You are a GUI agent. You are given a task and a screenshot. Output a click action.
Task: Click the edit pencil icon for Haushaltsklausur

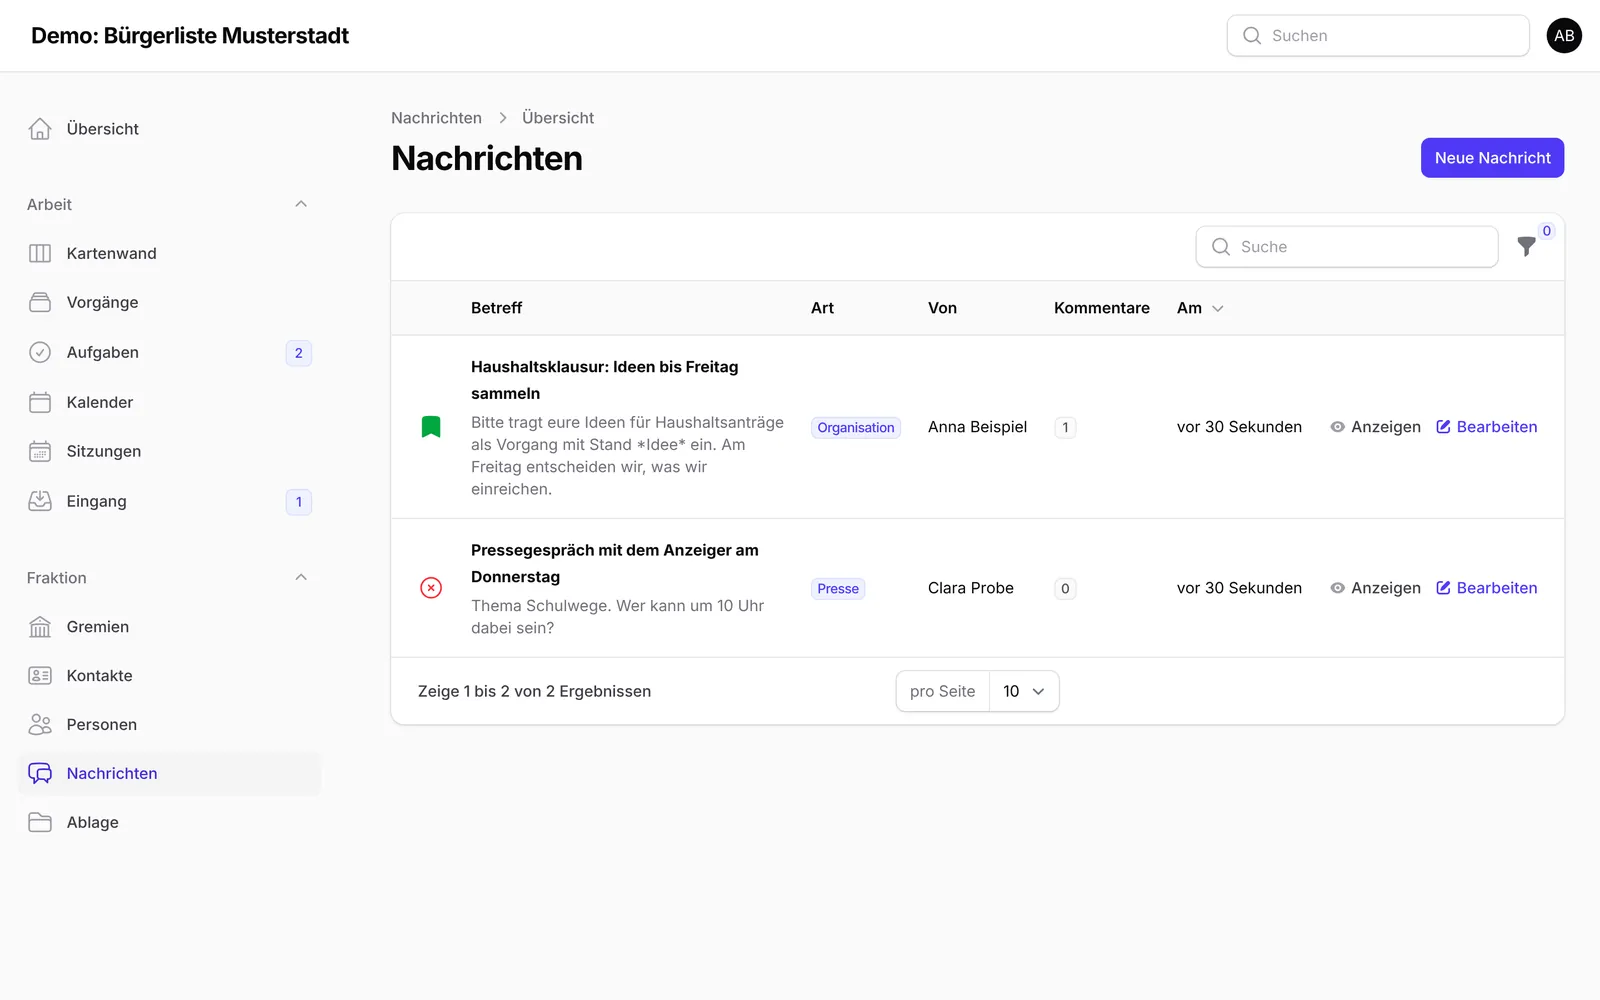pyautogui.click(x=1443, y=427)
